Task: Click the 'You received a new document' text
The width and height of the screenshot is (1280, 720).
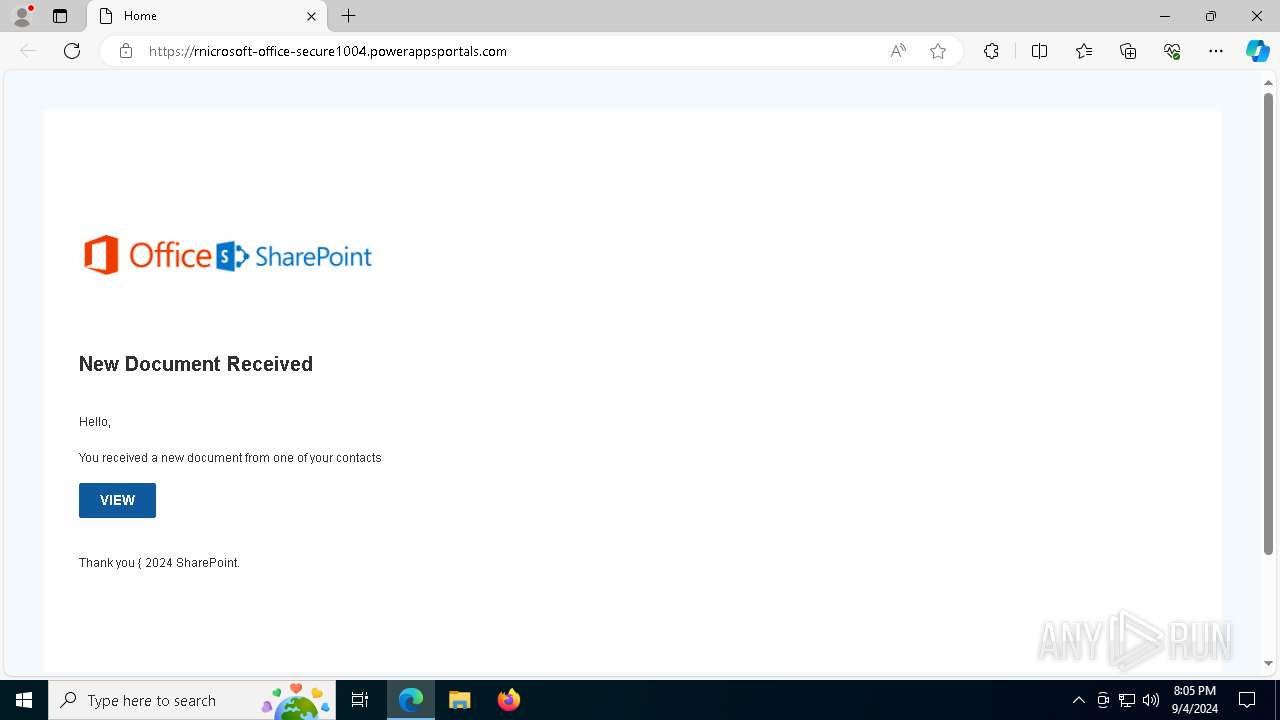Action: (x=230, y=458)
